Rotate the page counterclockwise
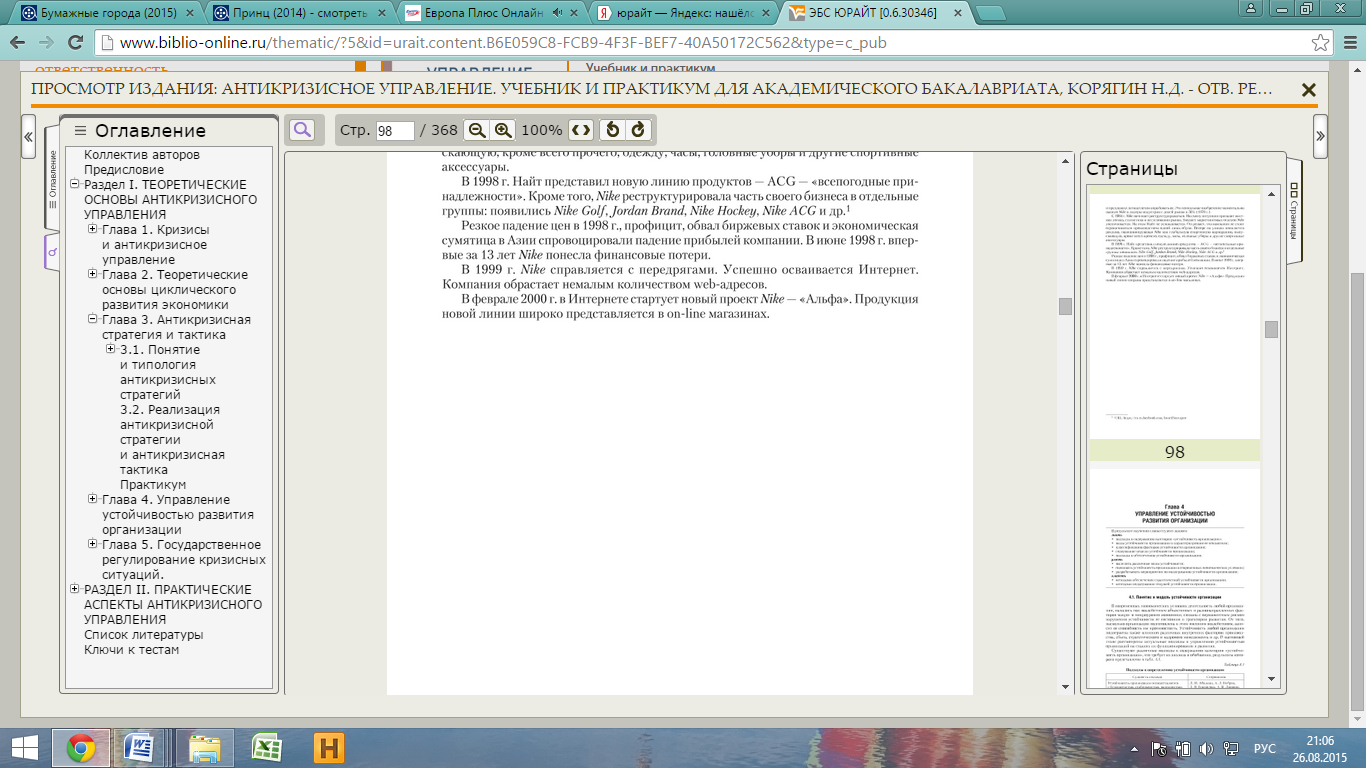This screenshot has width=1366, height=768. [x=613, y=131]
